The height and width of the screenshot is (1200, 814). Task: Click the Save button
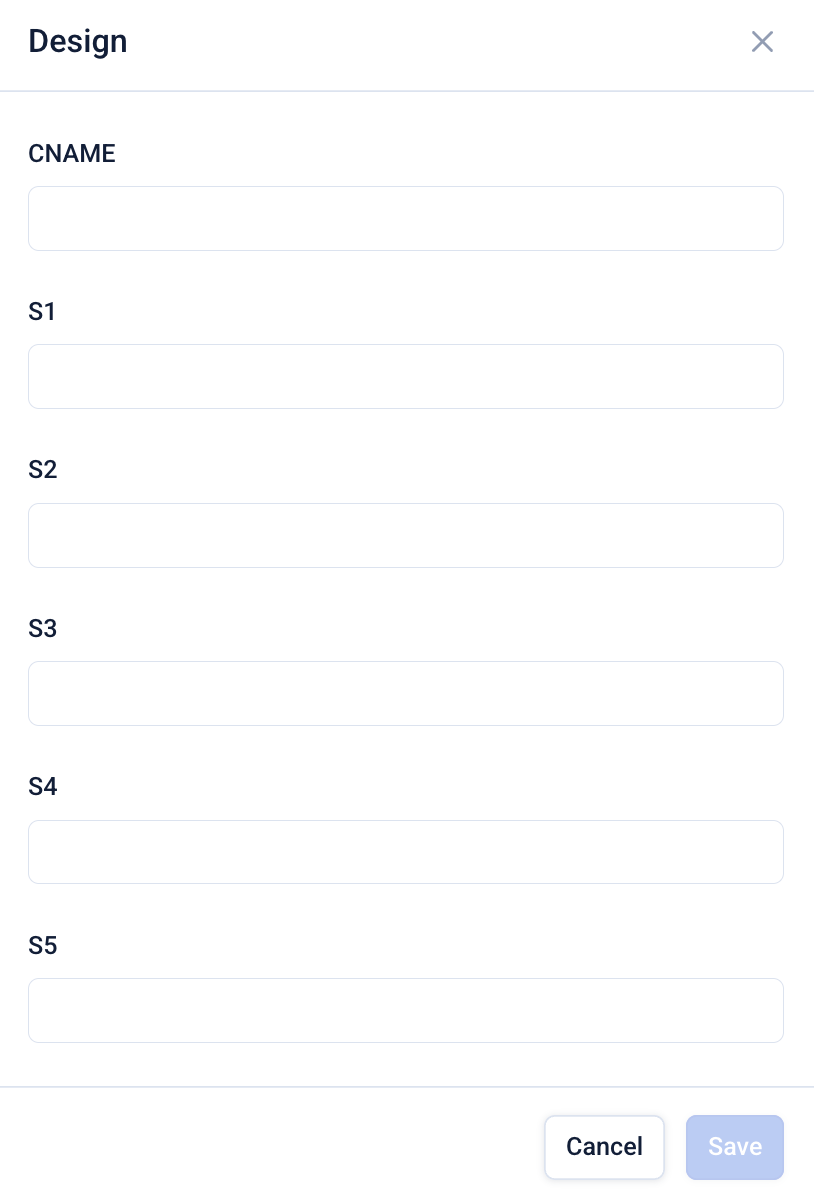[x=734, y=1147]
